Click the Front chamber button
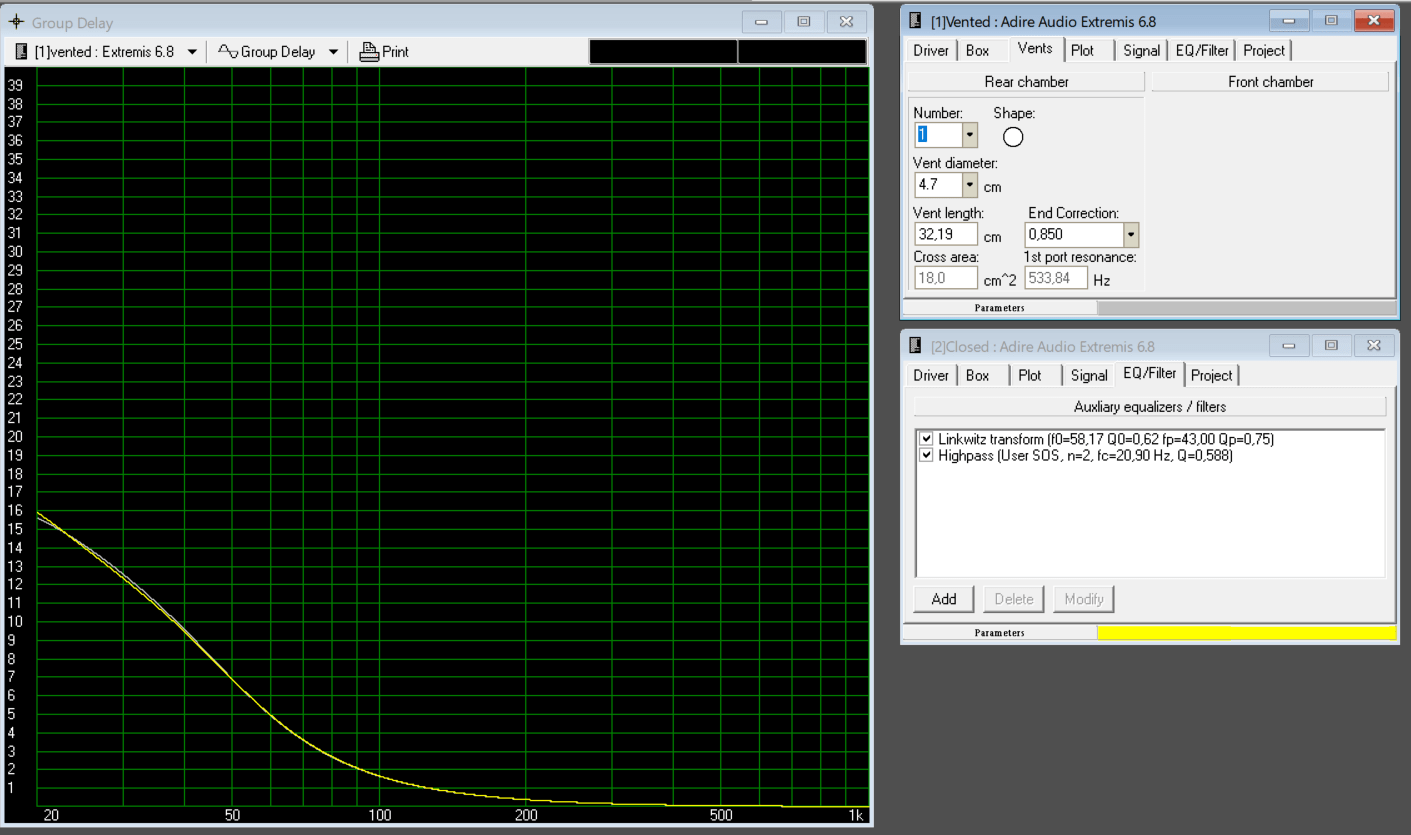 coord(1271,82)
